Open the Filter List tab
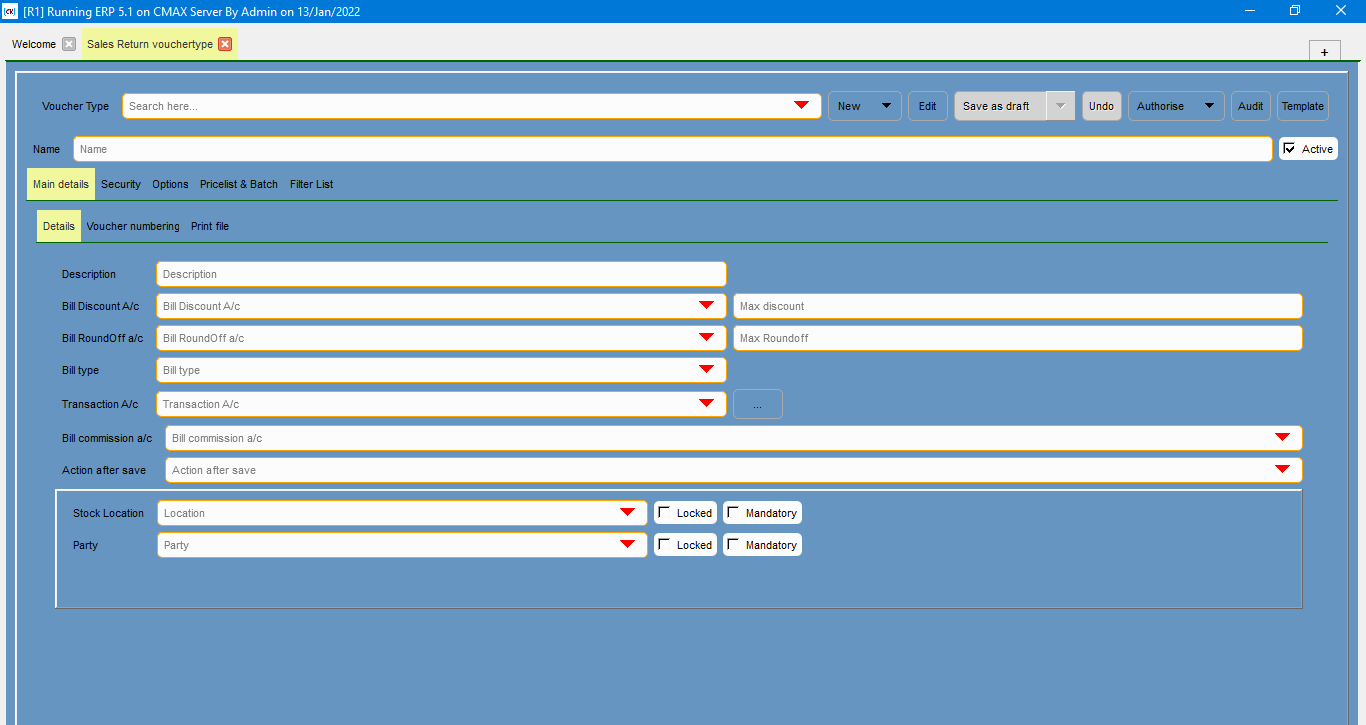1366x725 pixels. point(311,184)
